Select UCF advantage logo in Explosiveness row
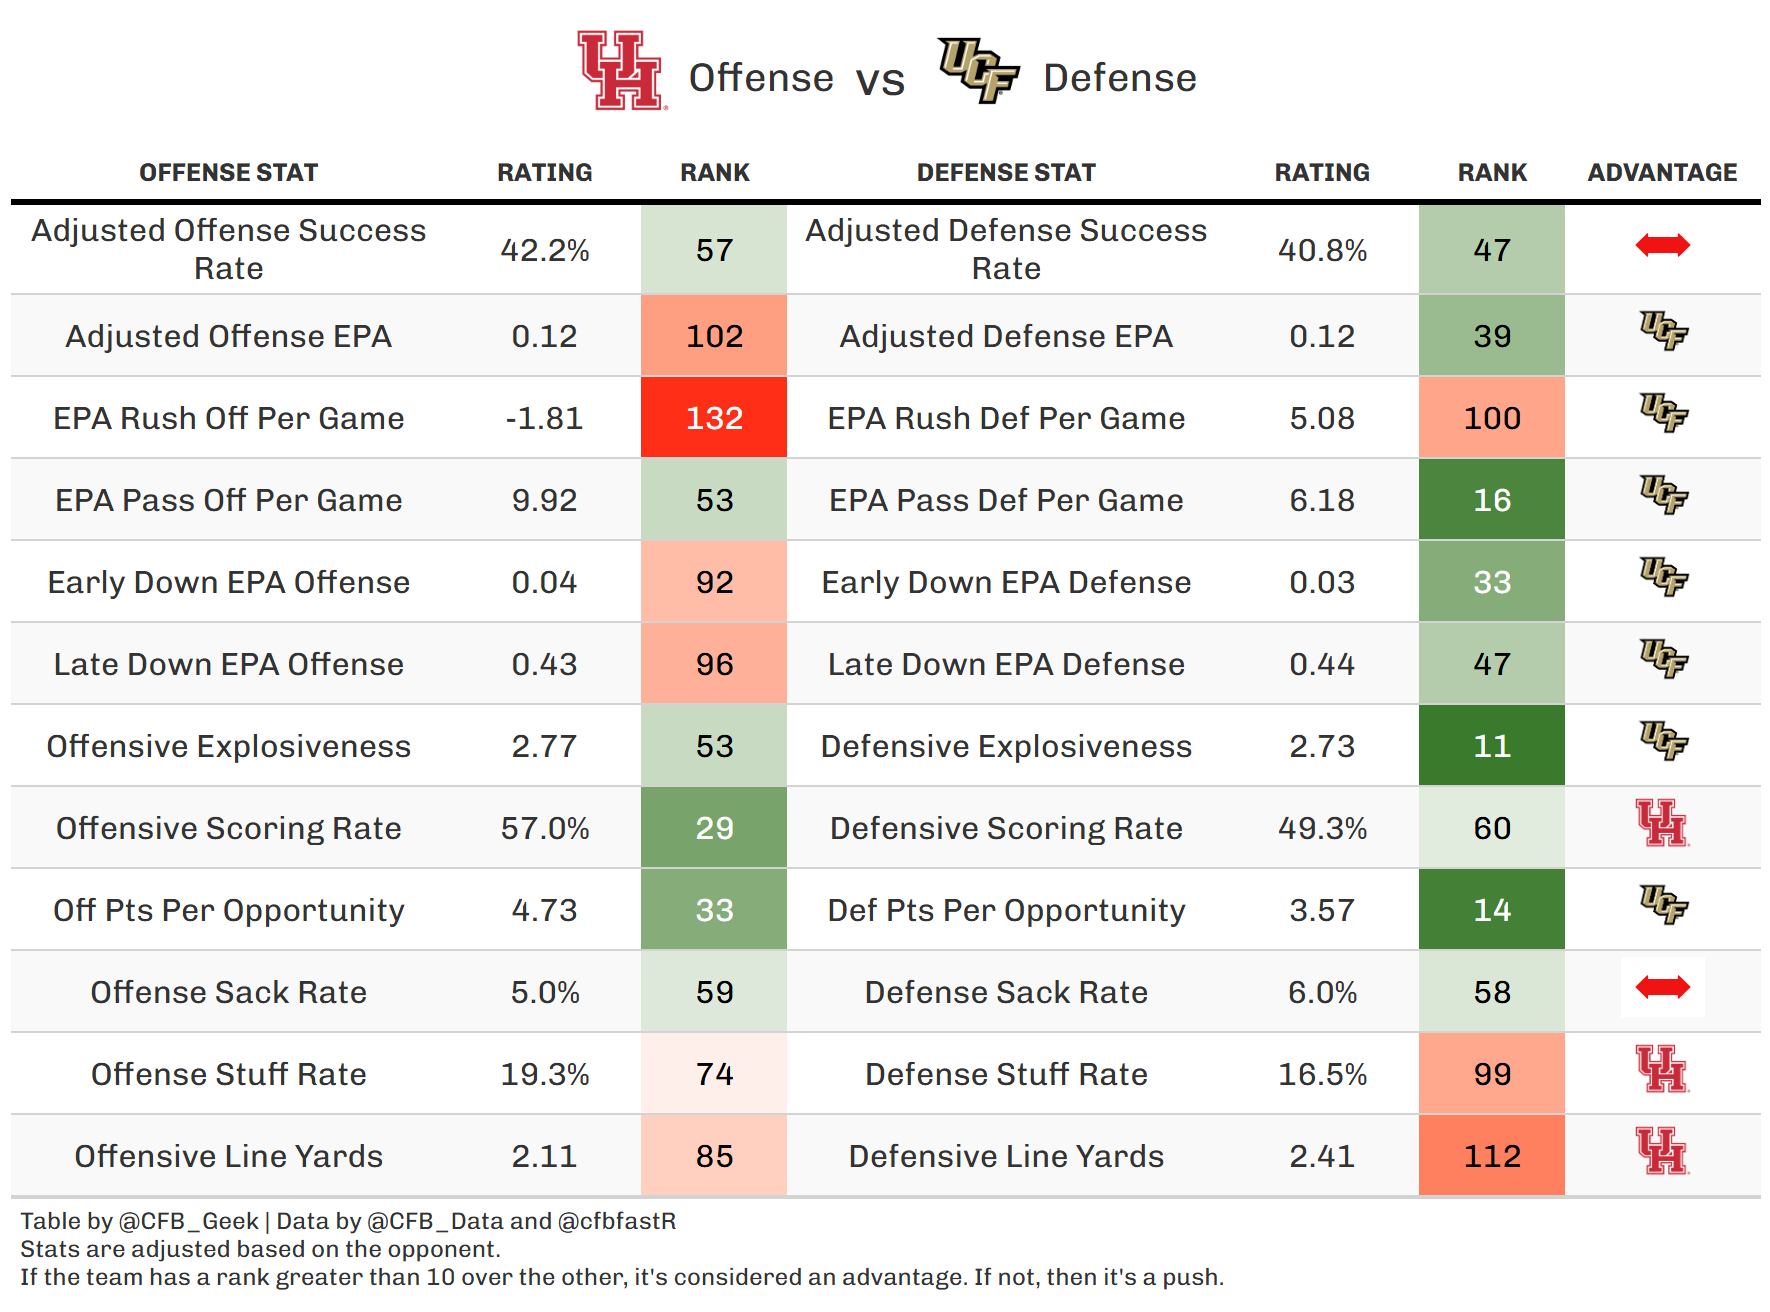 pyautogui.click(x=1662, y=741)
